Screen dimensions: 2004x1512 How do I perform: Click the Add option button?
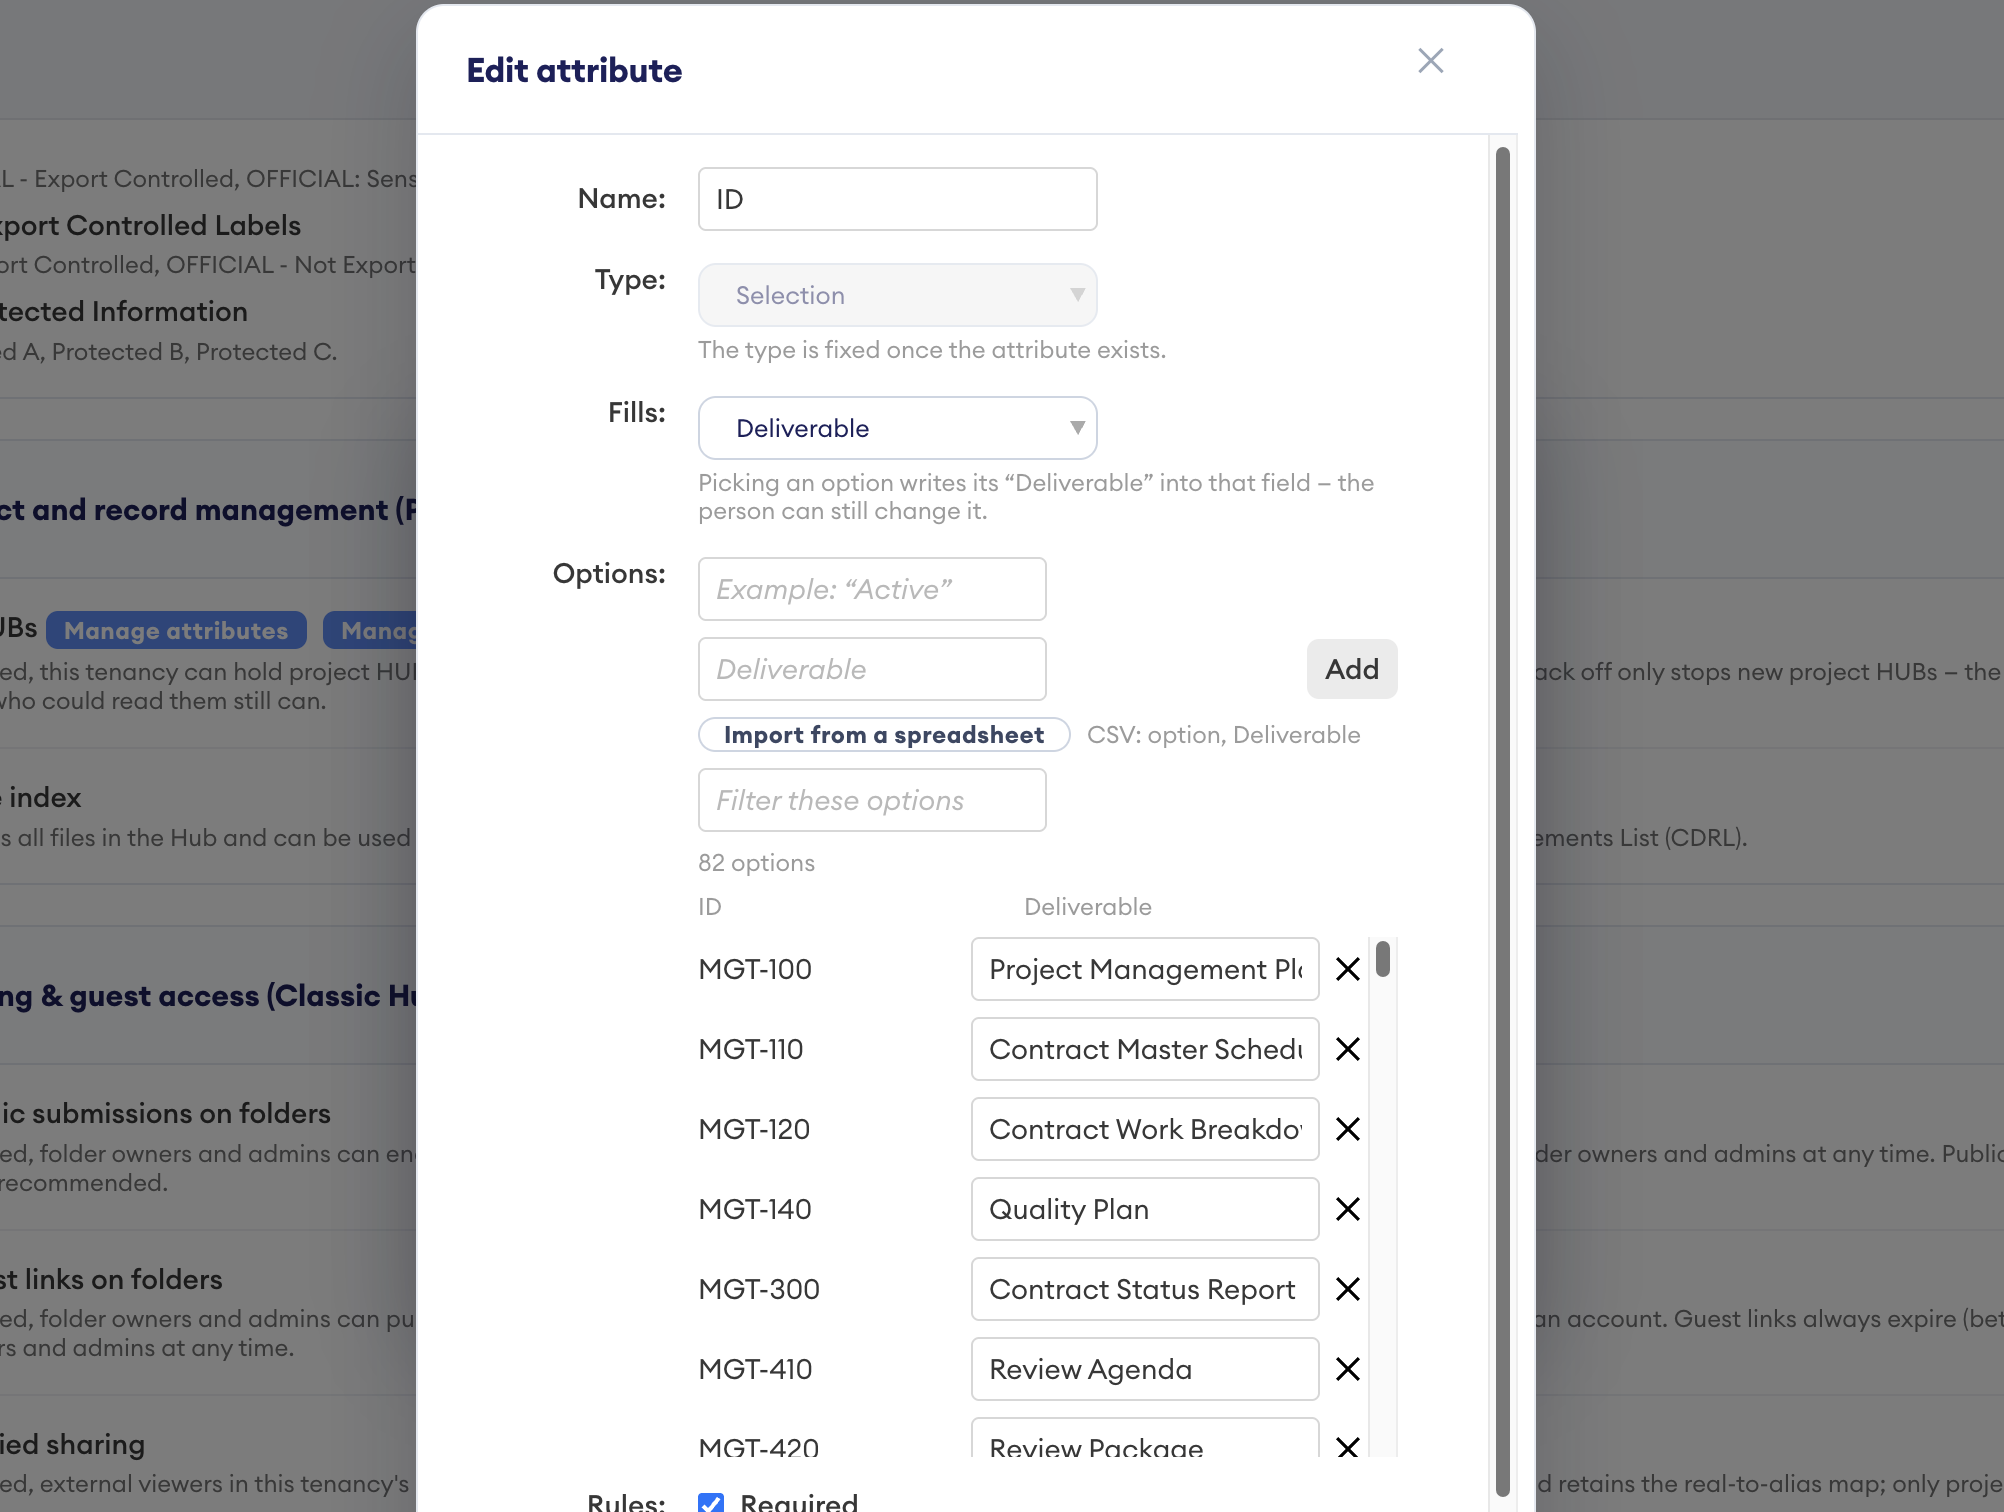tap(1352, 669)
